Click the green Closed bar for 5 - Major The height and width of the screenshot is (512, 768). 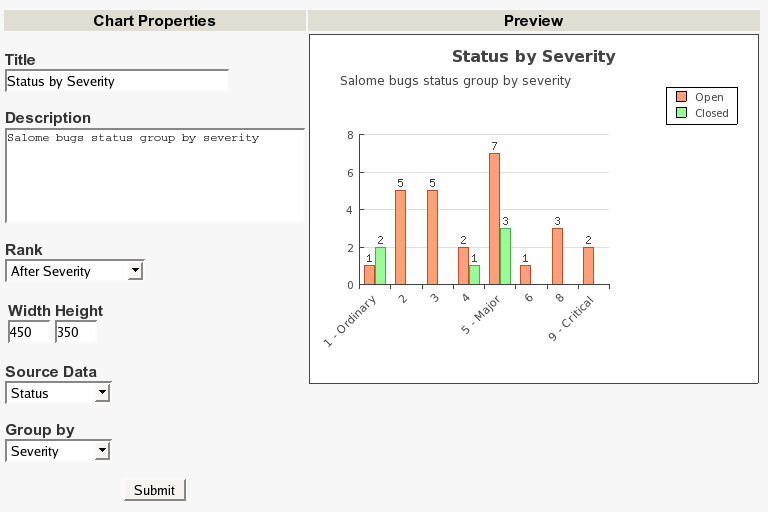(x=505, y=256)
